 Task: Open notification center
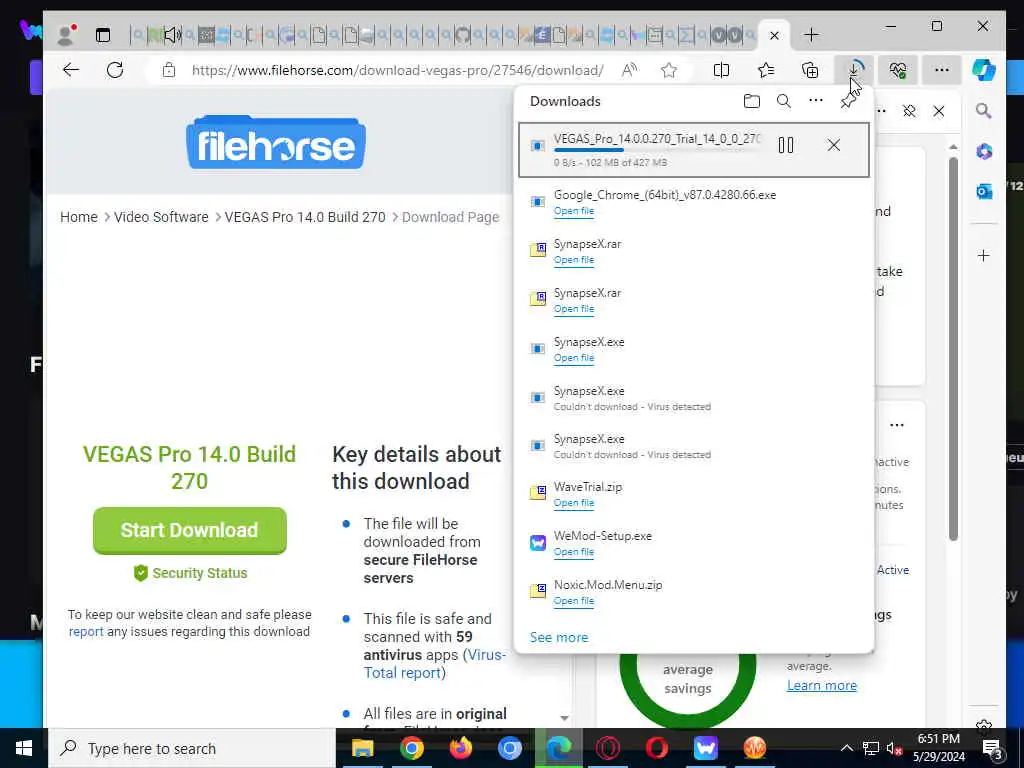992,748
